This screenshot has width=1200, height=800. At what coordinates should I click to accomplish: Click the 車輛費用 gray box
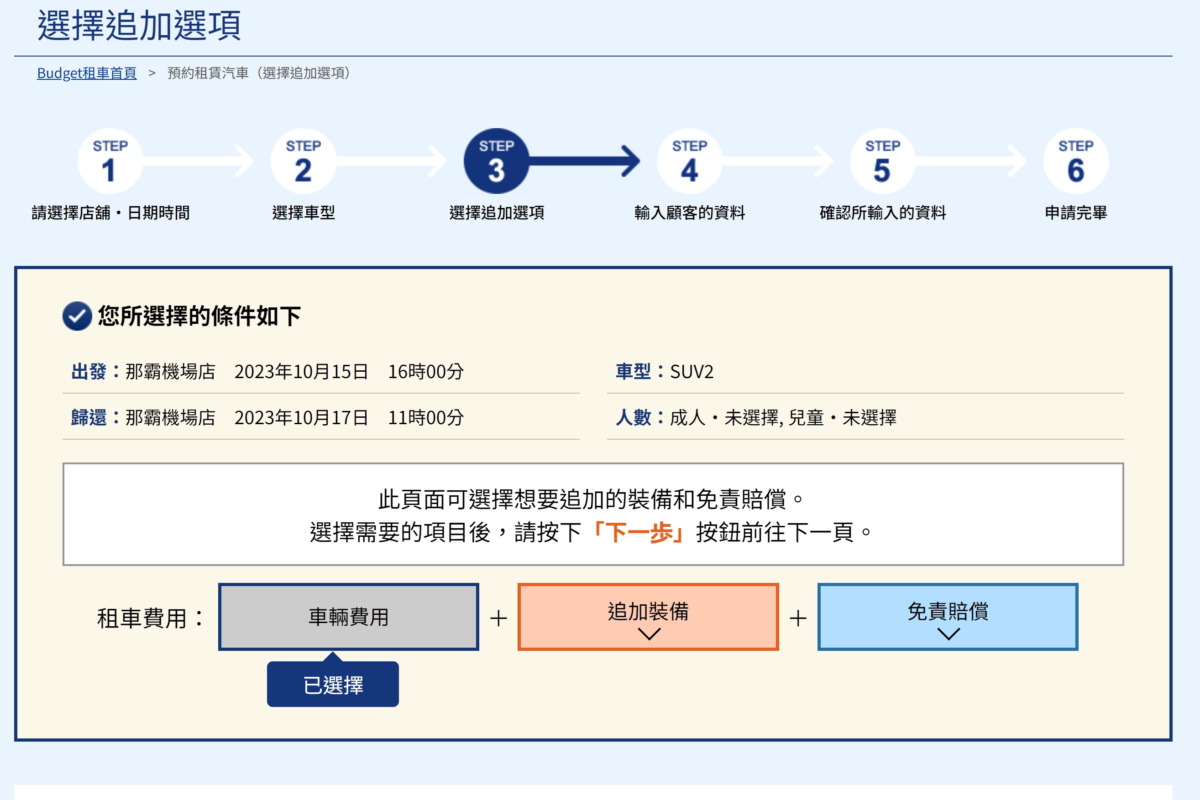pyautogui.click(x=348, y=617)
